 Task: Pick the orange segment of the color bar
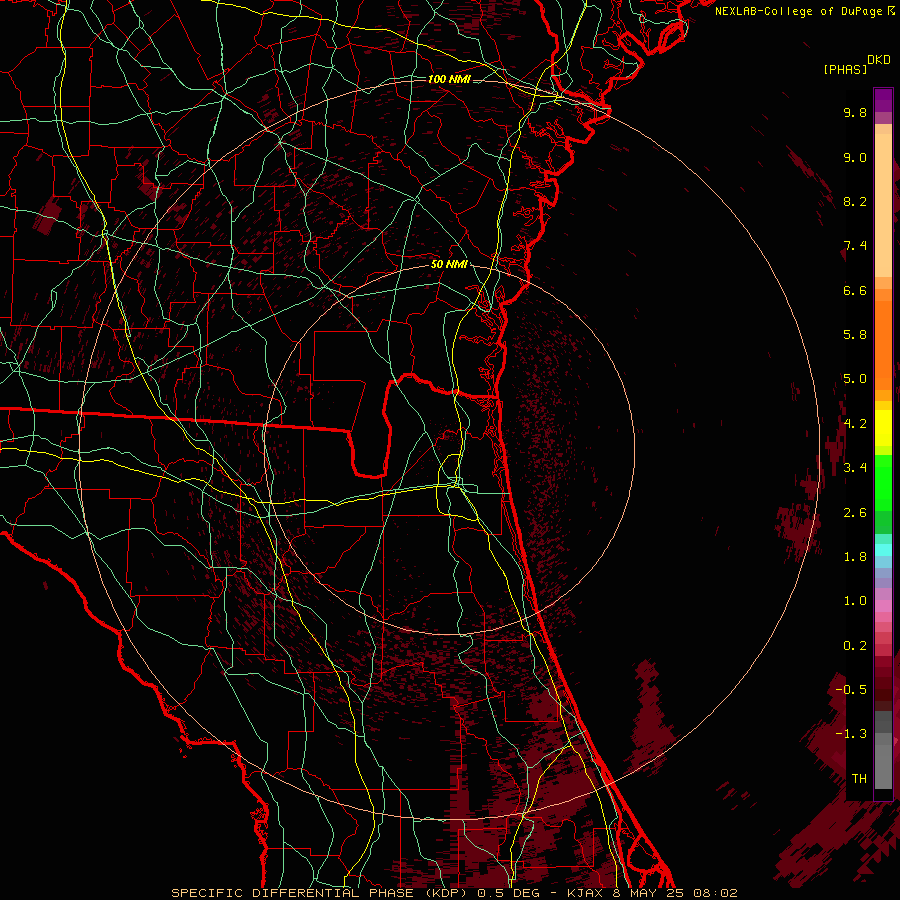point(883,344)
